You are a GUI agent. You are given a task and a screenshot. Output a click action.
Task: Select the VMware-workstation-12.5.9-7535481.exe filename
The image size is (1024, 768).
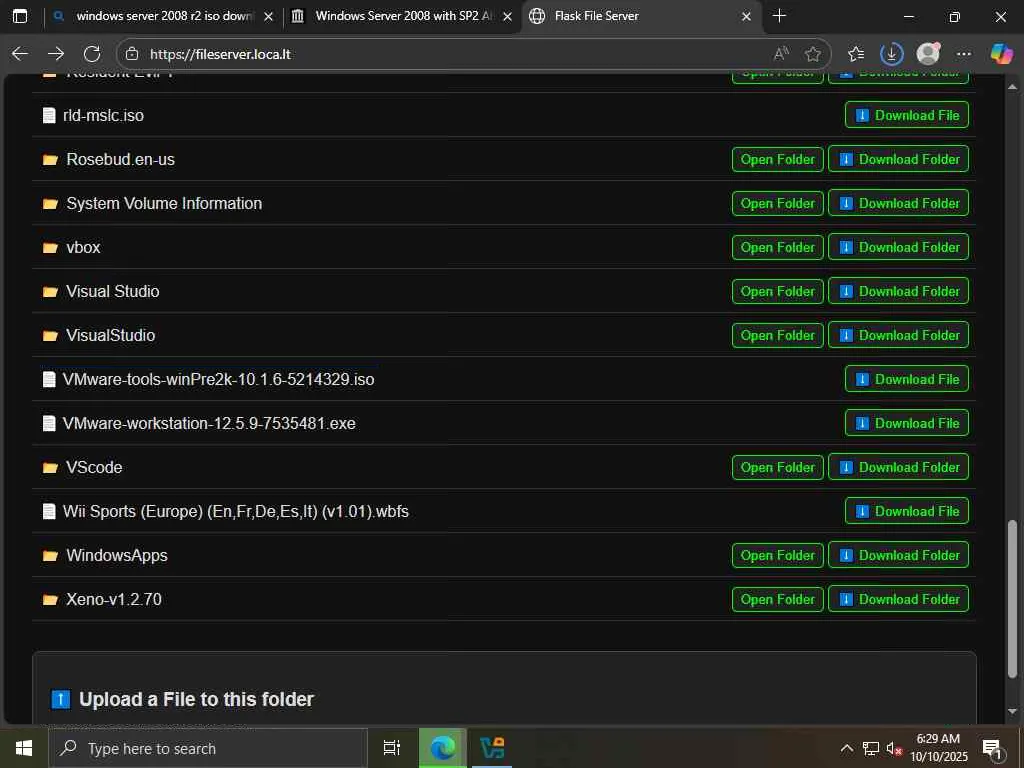coord(209,423)
